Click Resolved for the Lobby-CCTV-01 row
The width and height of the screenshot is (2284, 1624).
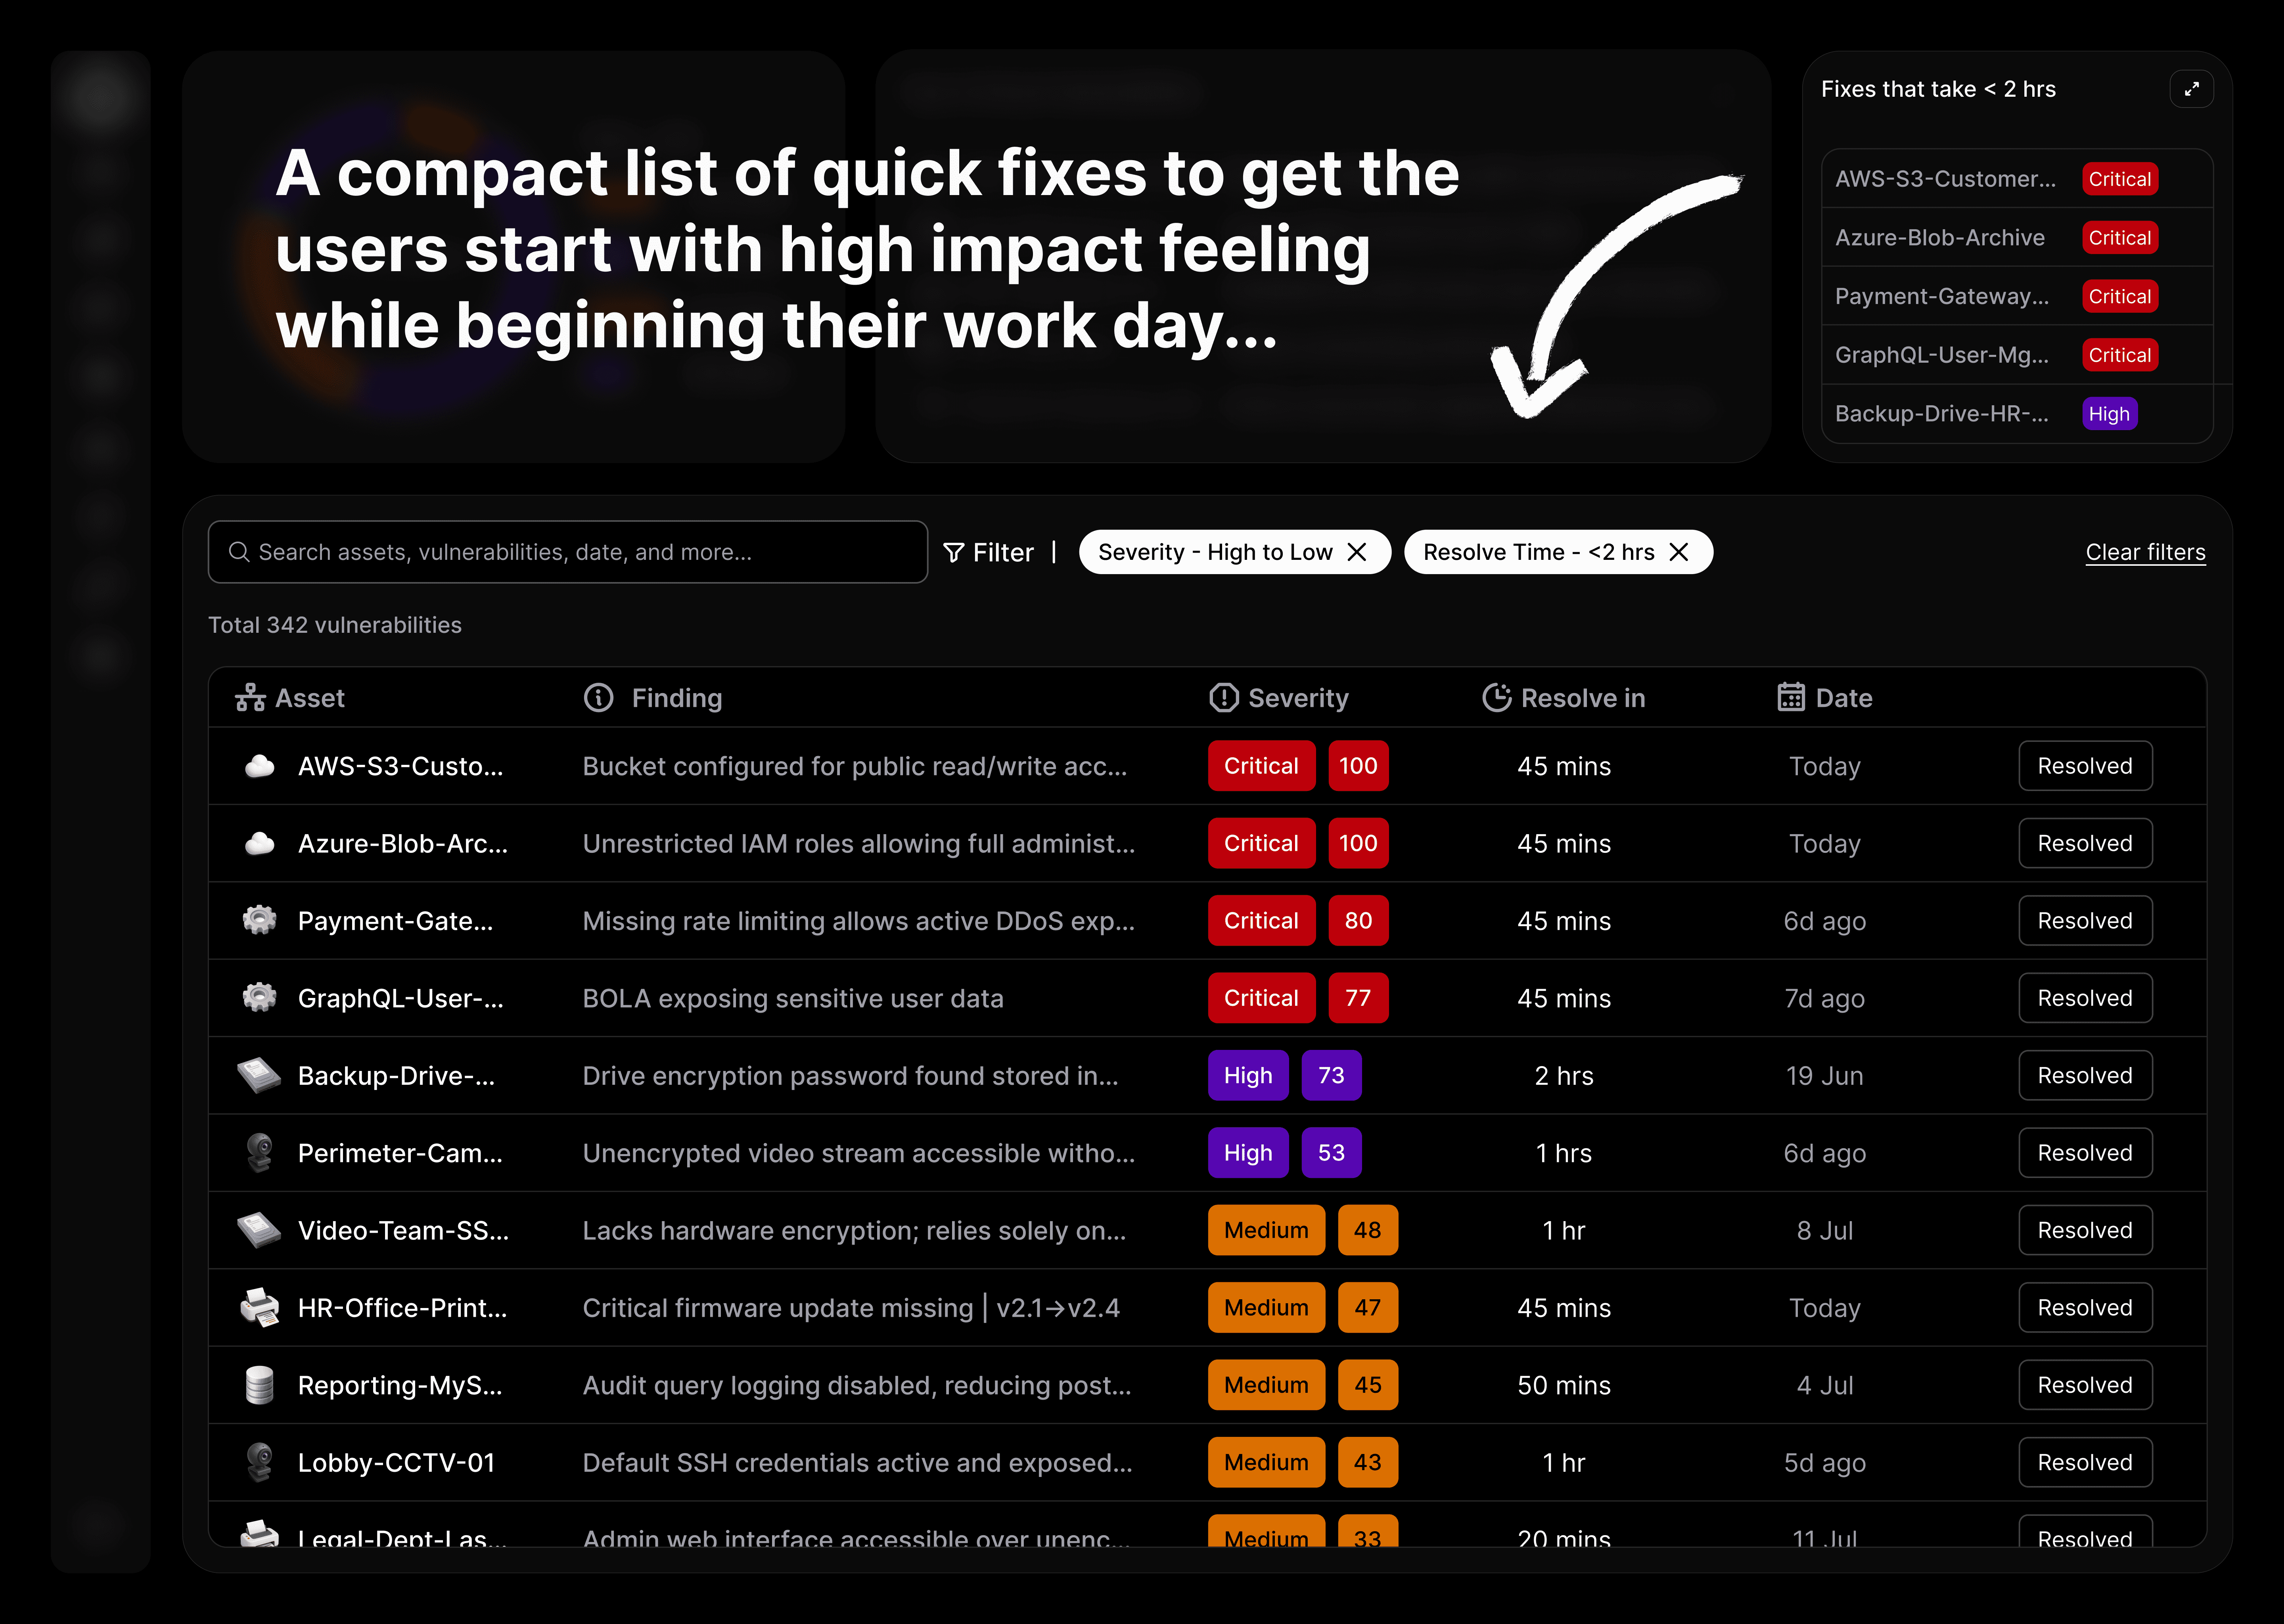pyautogui.click(x=2085, y=1462)
